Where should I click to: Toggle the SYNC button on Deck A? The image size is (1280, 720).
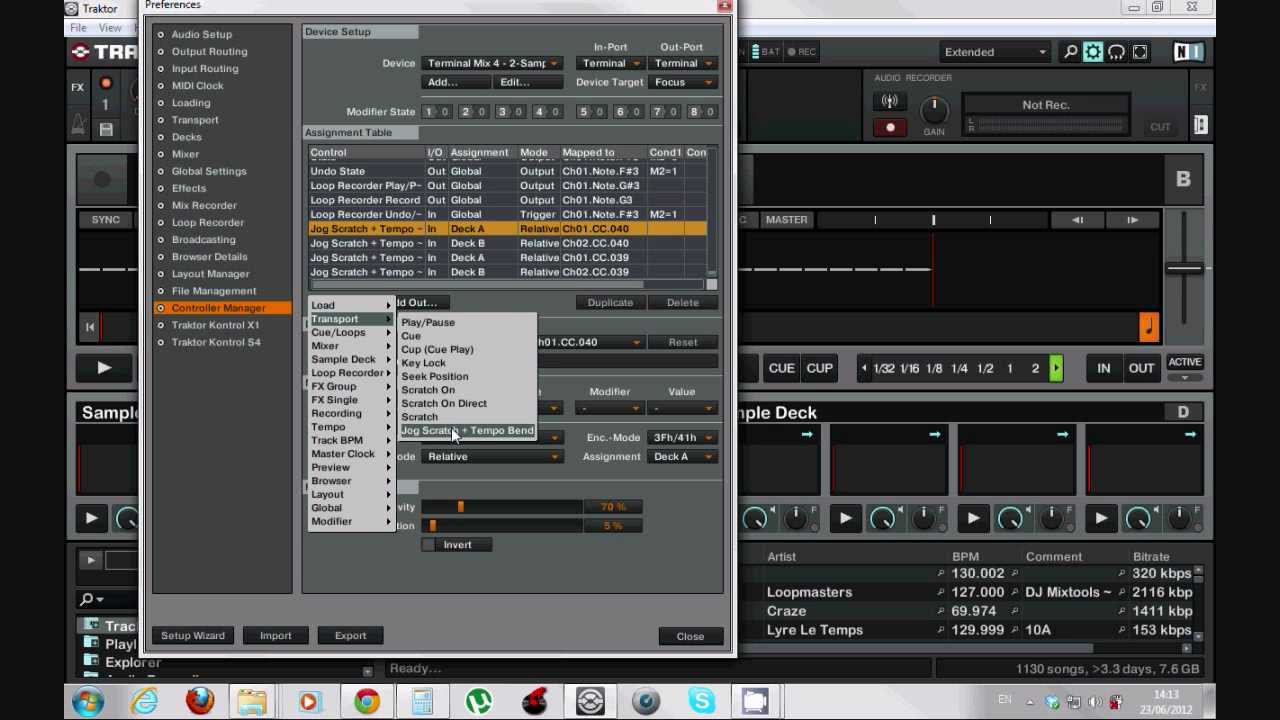(x=105, y=220)
